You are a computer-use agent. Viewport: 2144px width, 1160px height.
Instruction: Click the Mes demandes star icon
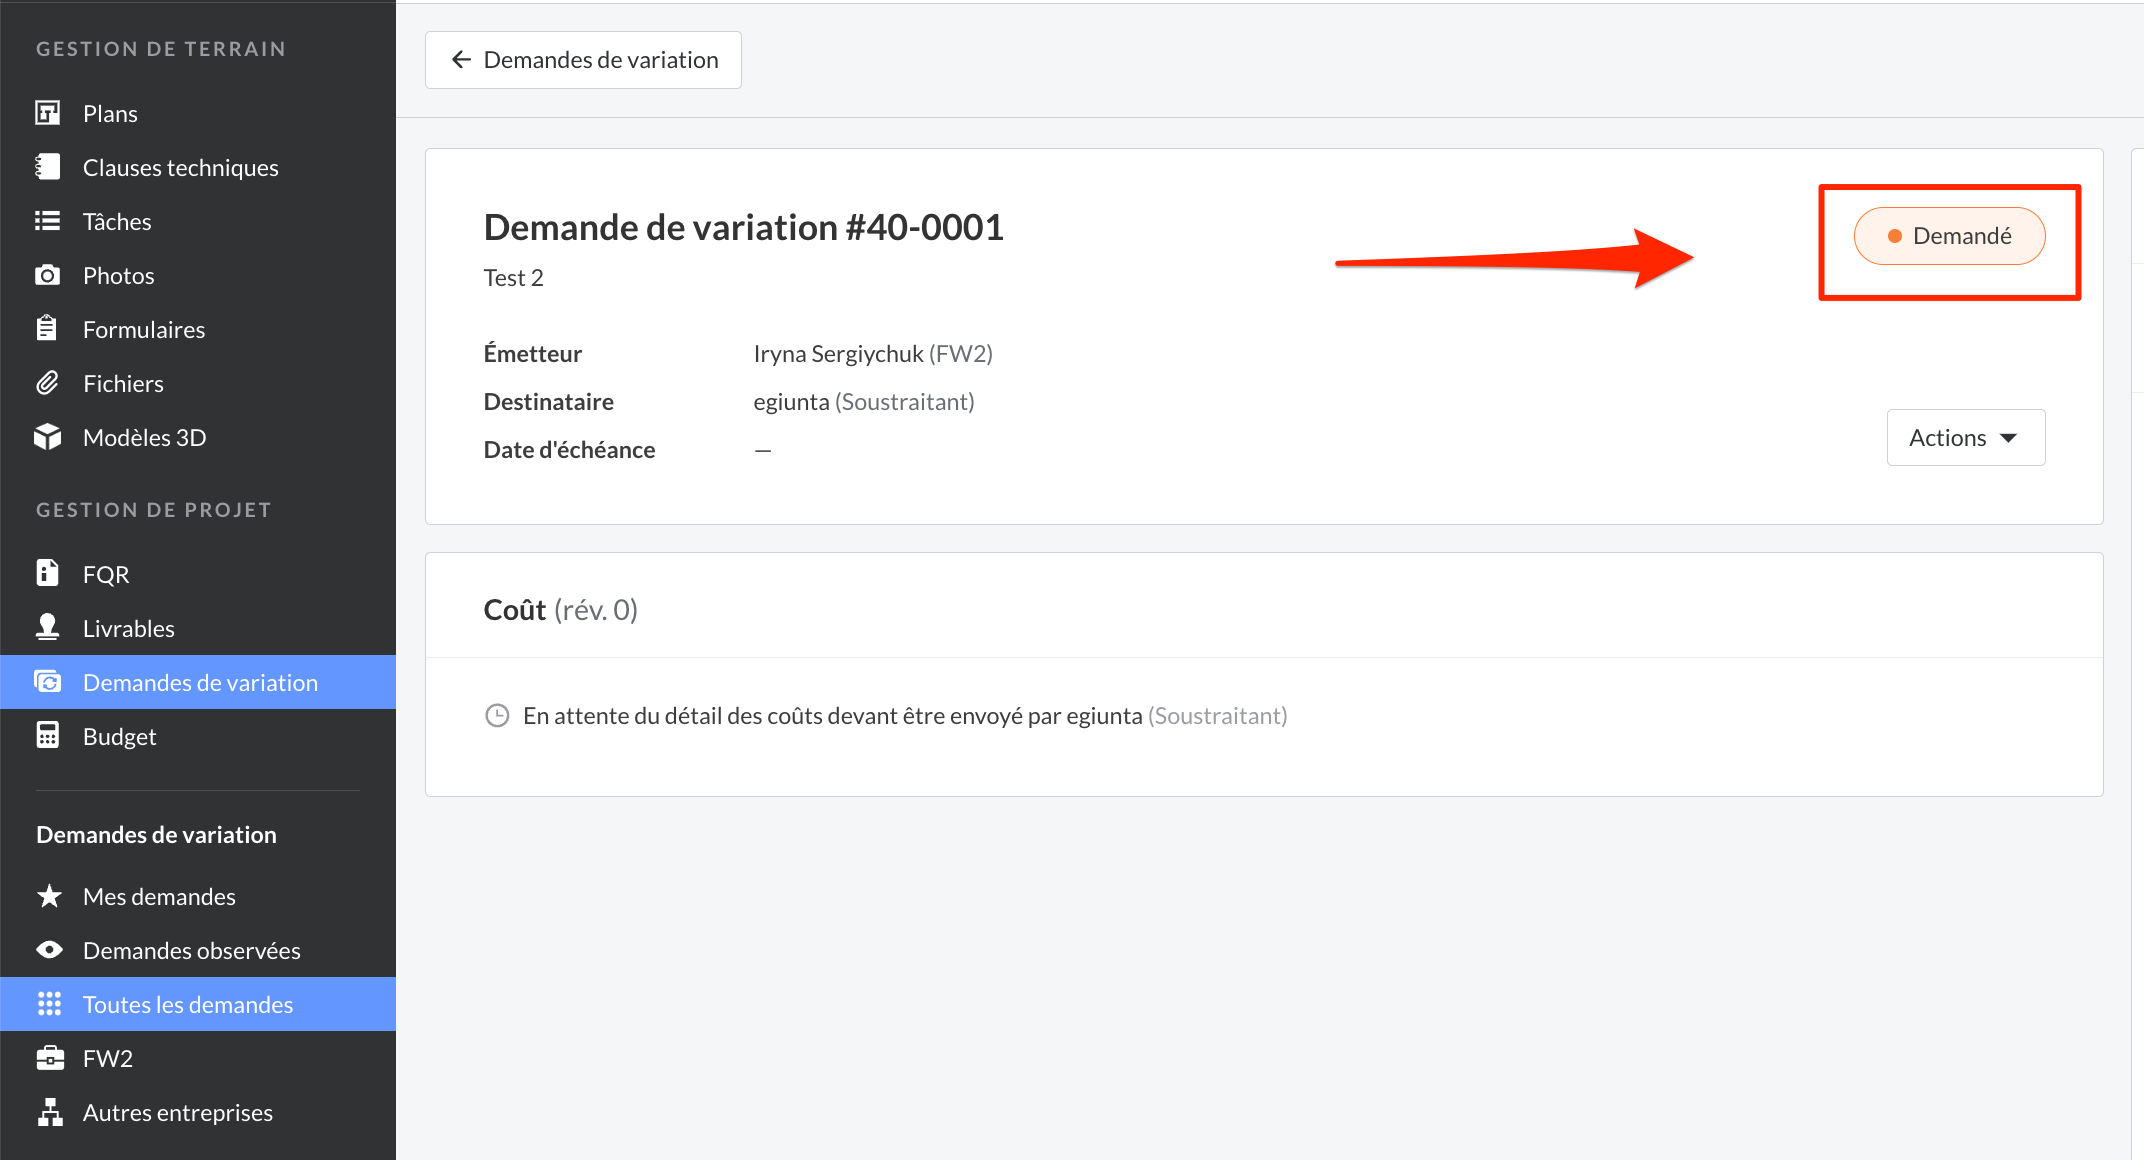click(x=49, y=896)
